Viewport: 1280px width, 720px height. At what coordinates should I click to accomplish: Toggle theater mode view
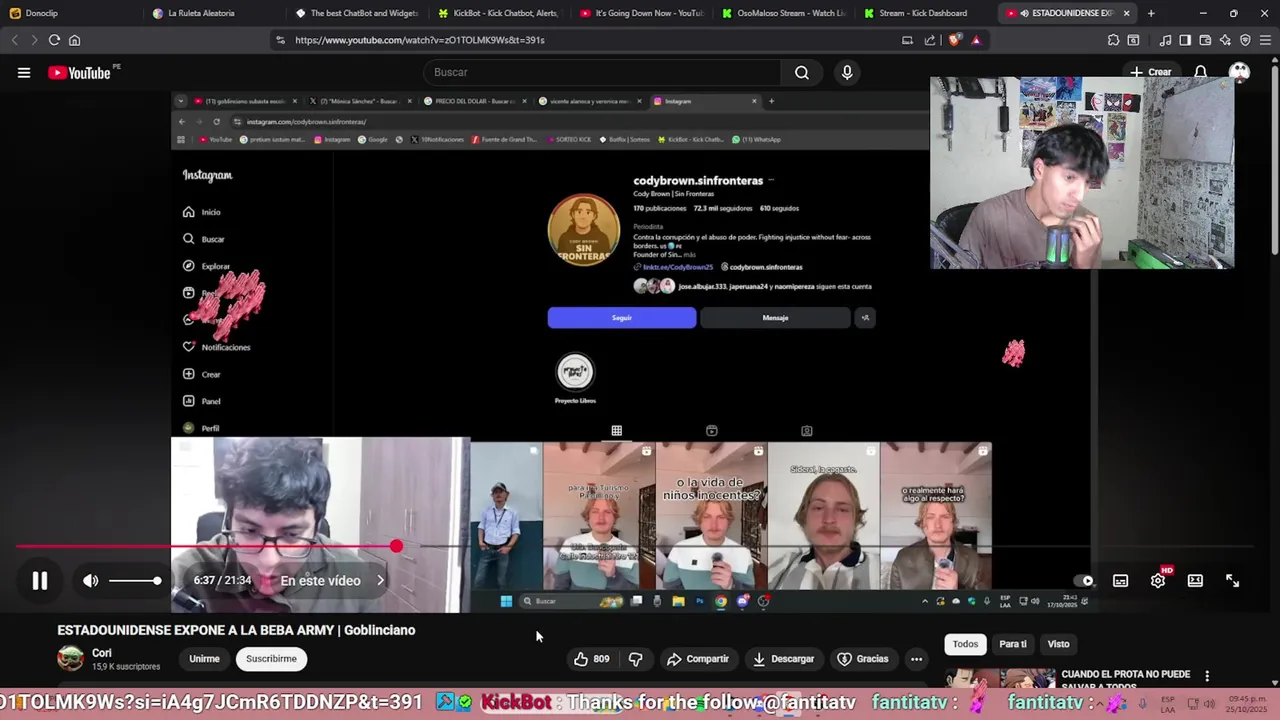pyautogui.click(x=1195, y=581)
